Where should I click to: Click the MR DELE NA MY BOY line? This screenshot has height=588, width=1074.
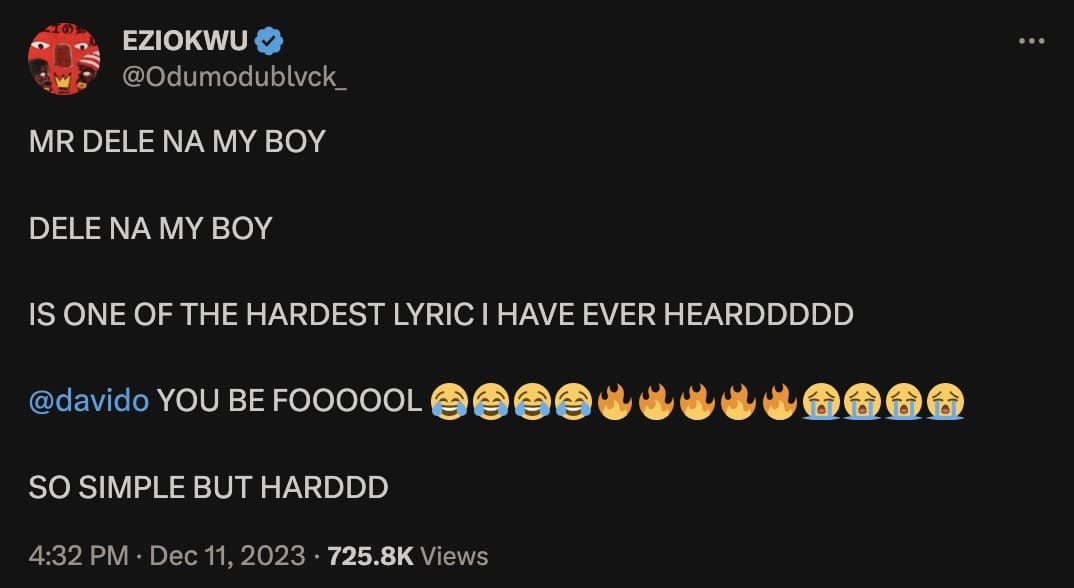(x=177, y=141)
